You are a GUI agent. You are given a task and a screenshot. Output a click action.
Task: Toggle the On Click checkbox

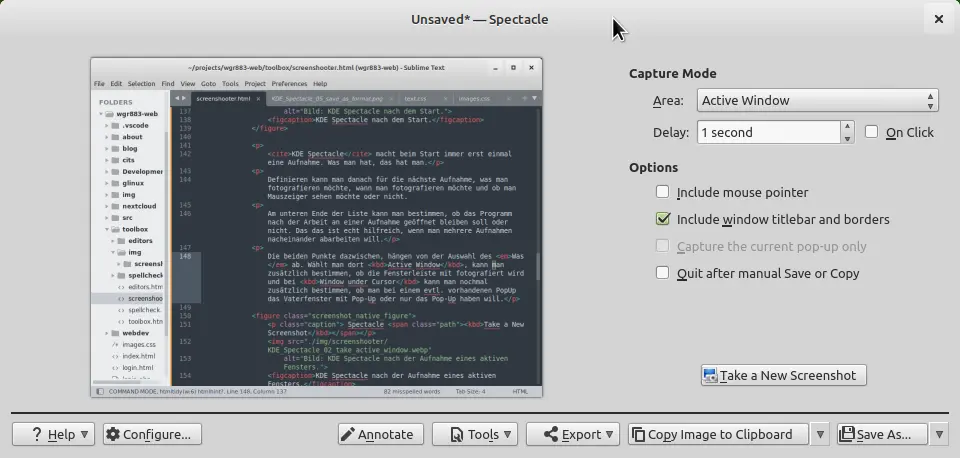click(872, 132)
